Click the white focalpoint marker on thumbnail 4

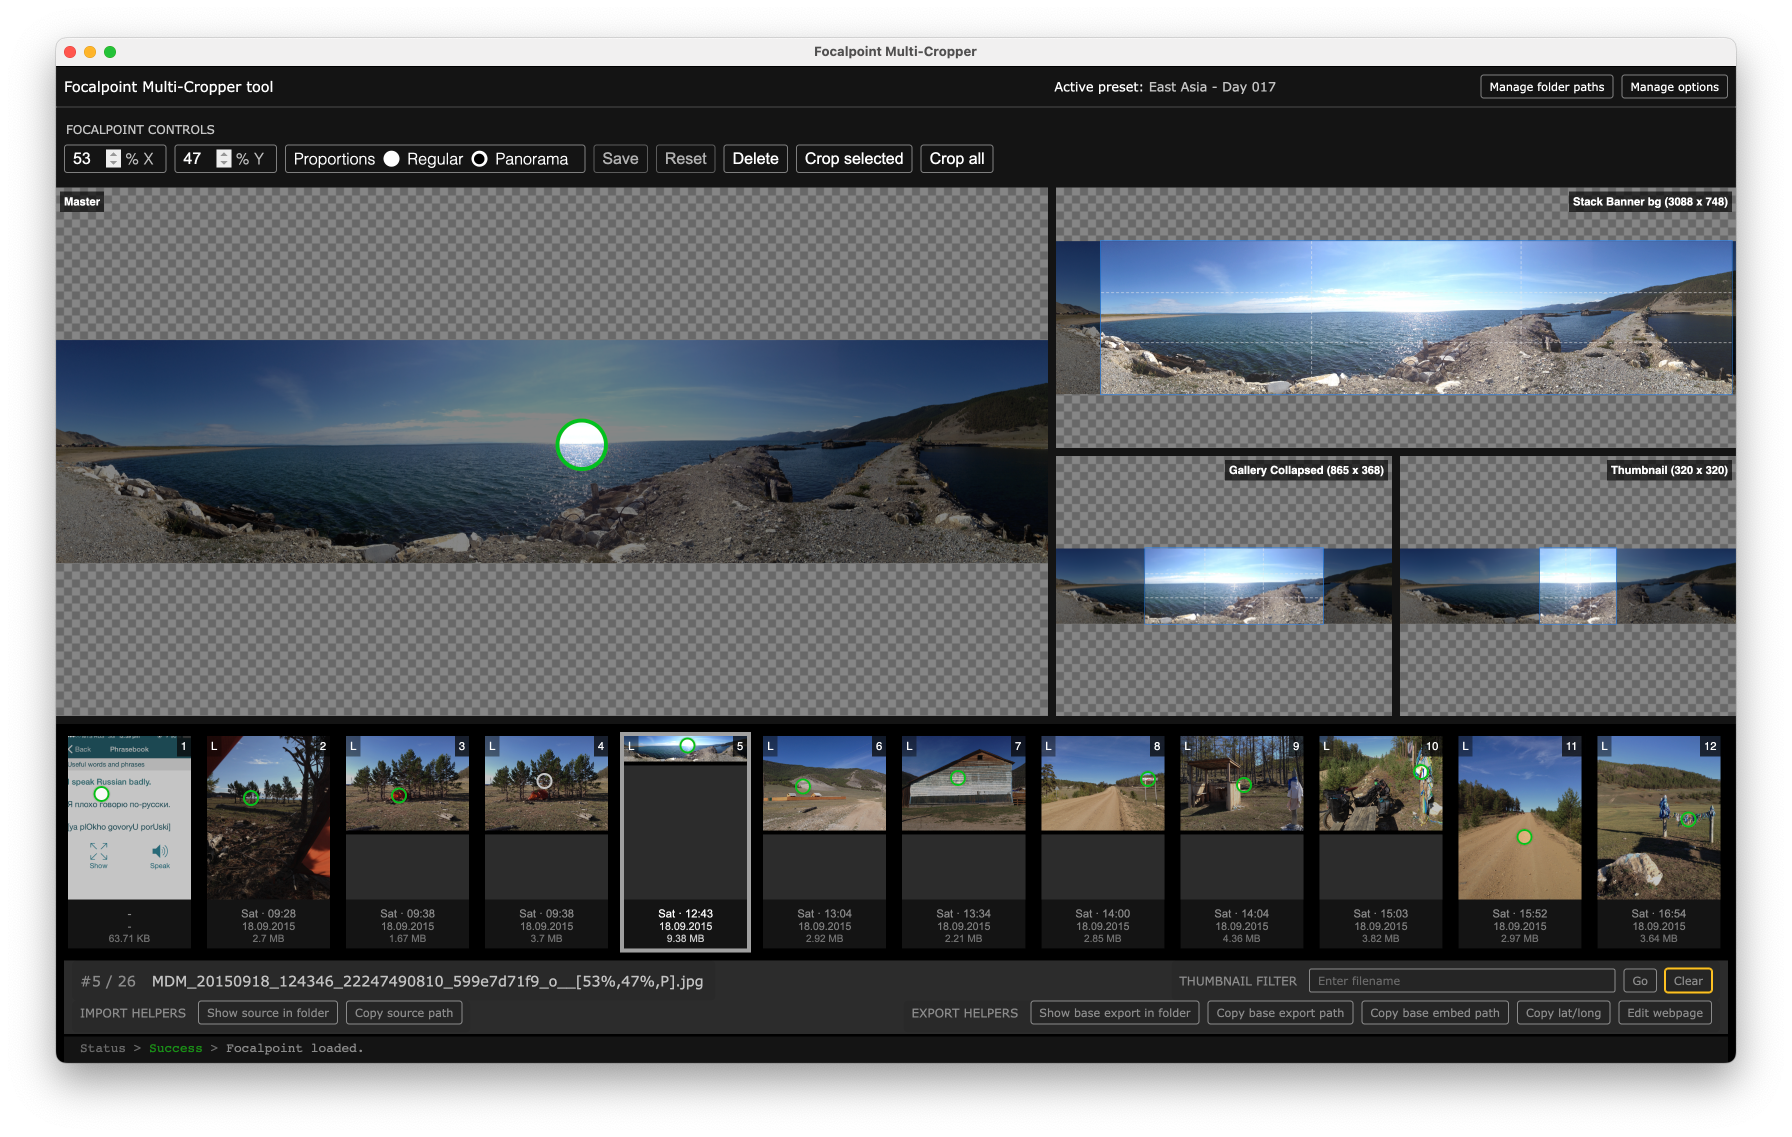click(544, 781)
